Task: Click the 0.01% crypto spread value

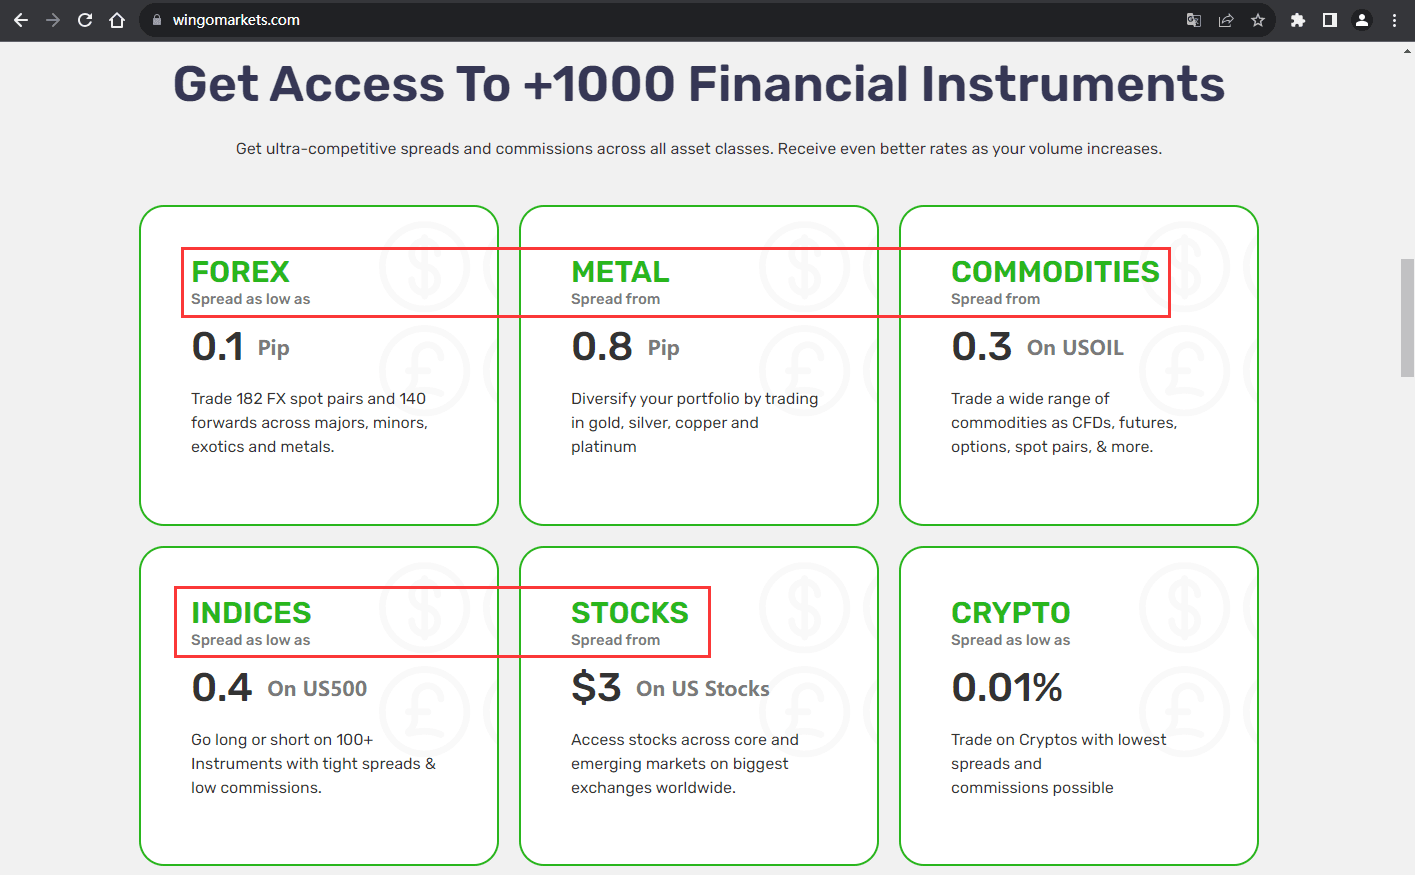Action: (1007, 688)
